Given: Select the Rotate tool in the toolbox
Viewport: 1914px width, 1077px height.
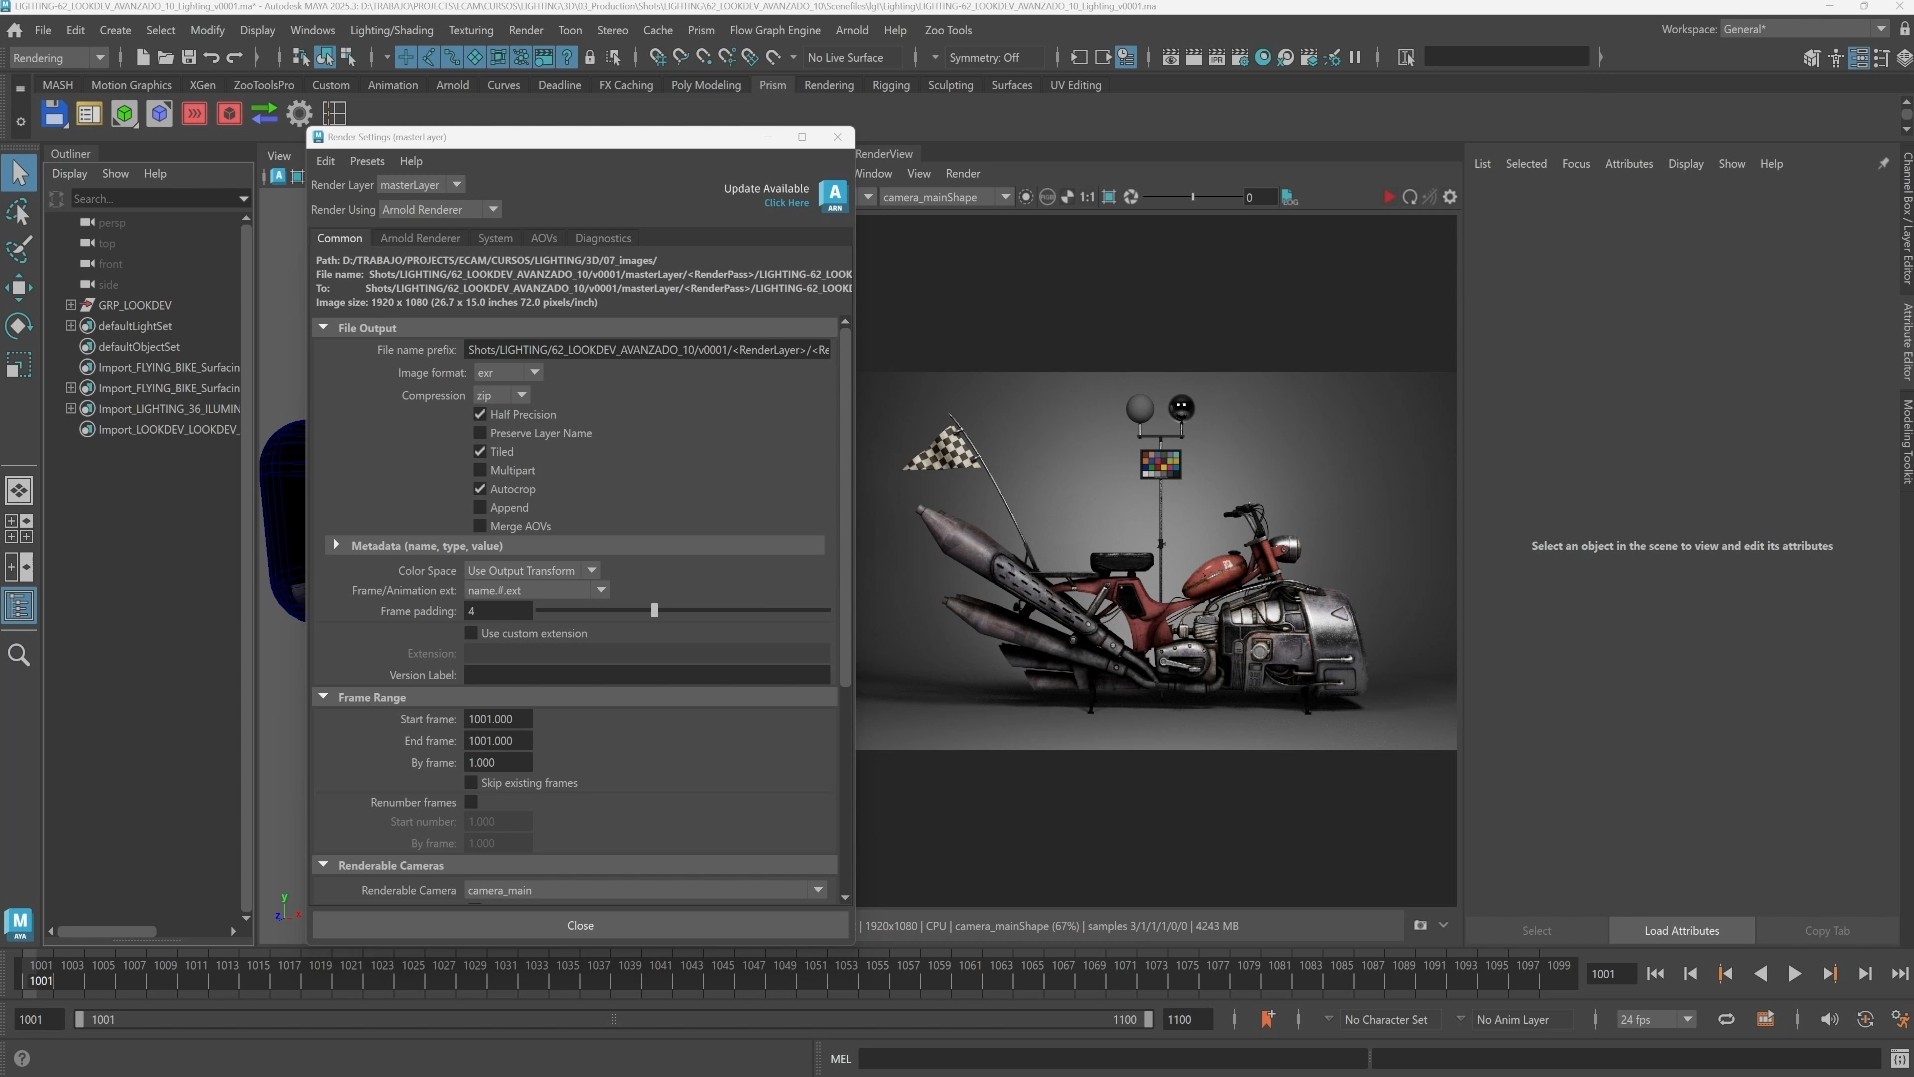Looking at the screenshot, I should (x=18, y=327).
